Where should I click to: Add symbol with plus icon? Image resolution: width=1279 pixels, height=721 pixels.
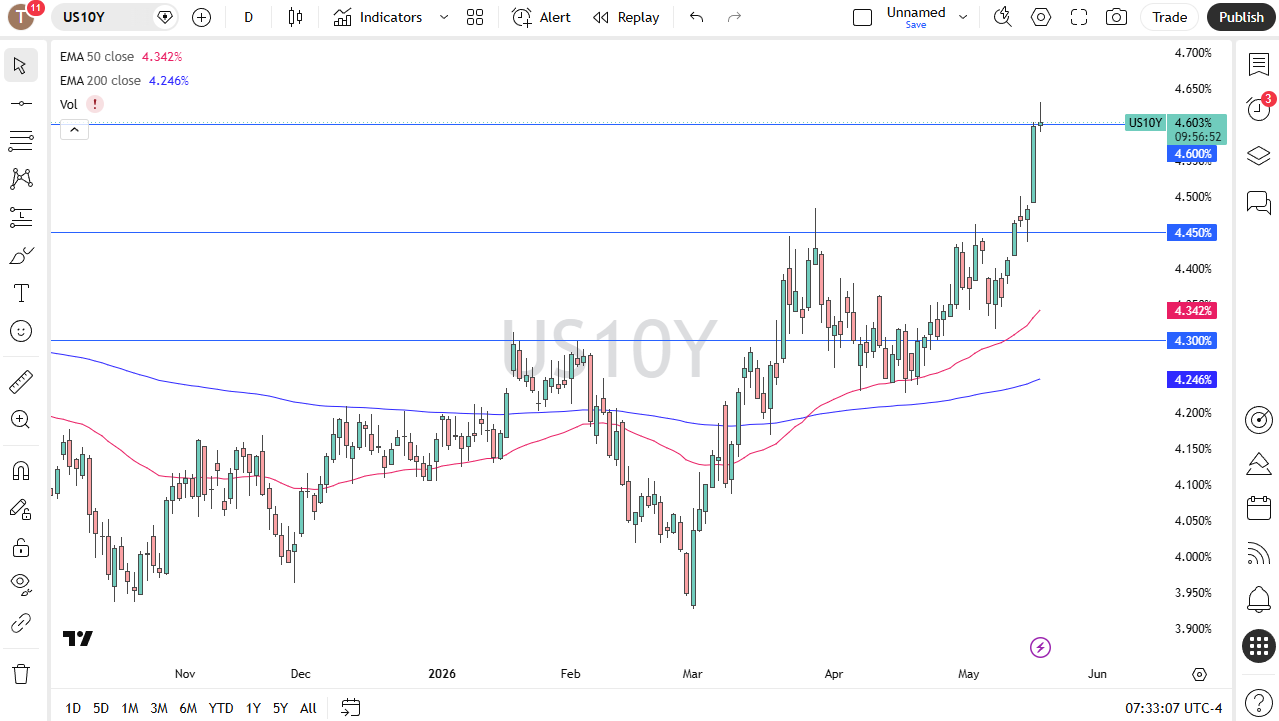point(201,17)
